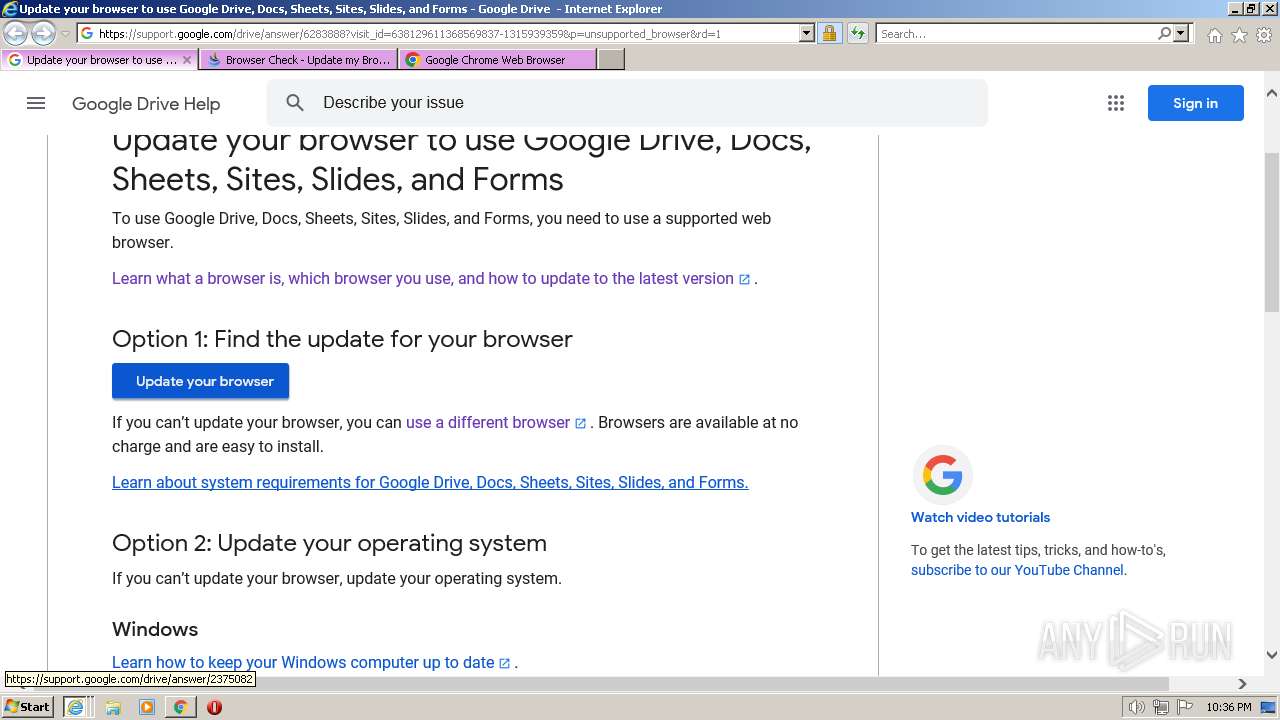Refresh the page with the refresh icon

pos(857,33)
